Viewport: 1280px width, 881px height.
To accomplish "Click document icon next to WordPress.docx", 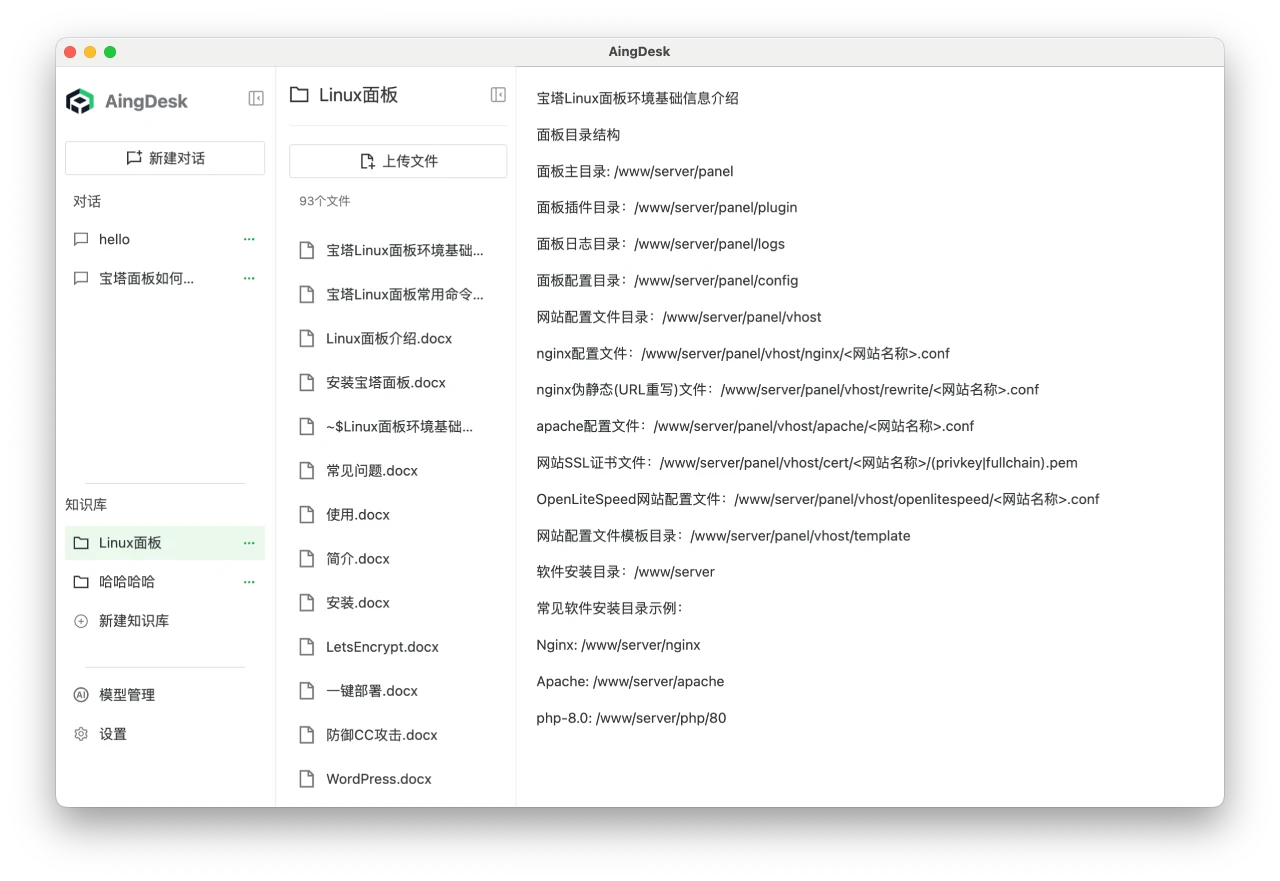I will 306,778.
